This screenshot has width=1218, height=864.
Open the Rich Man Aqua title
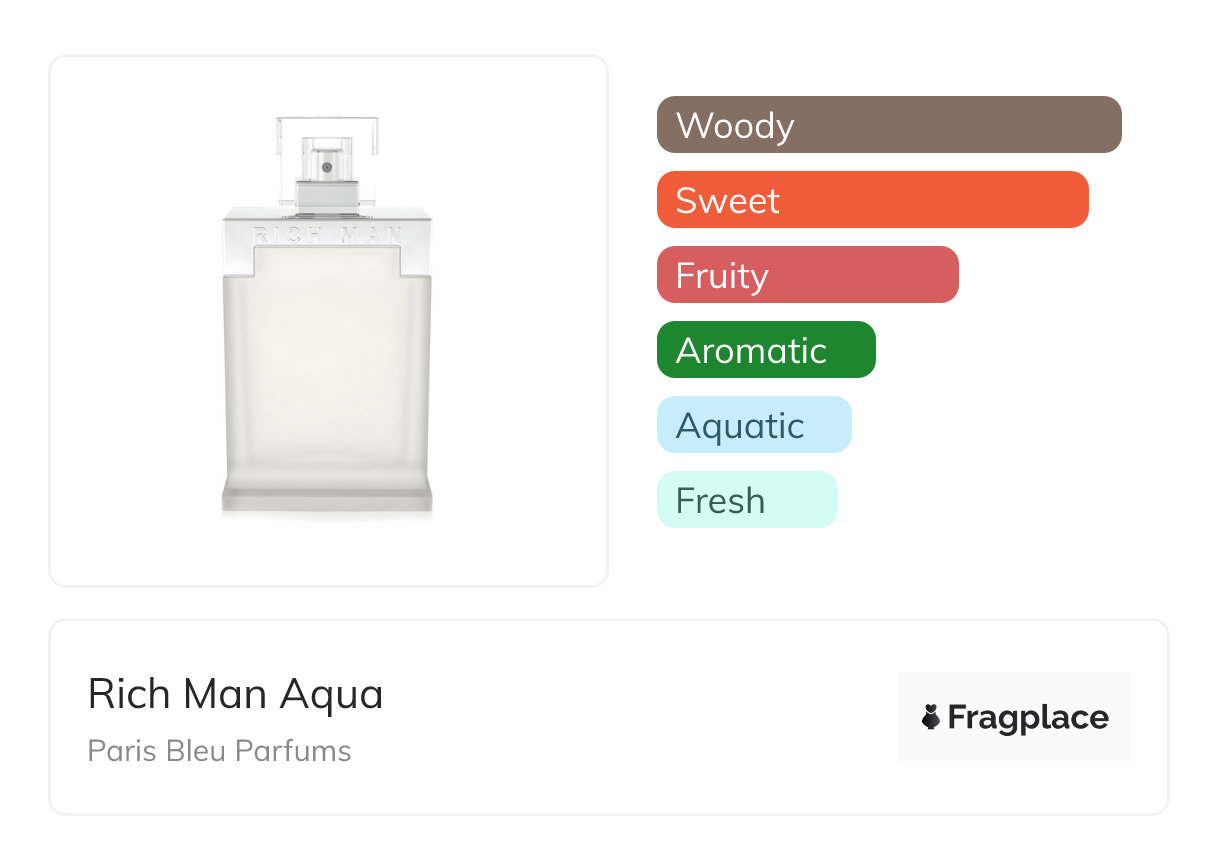[236, 693]
